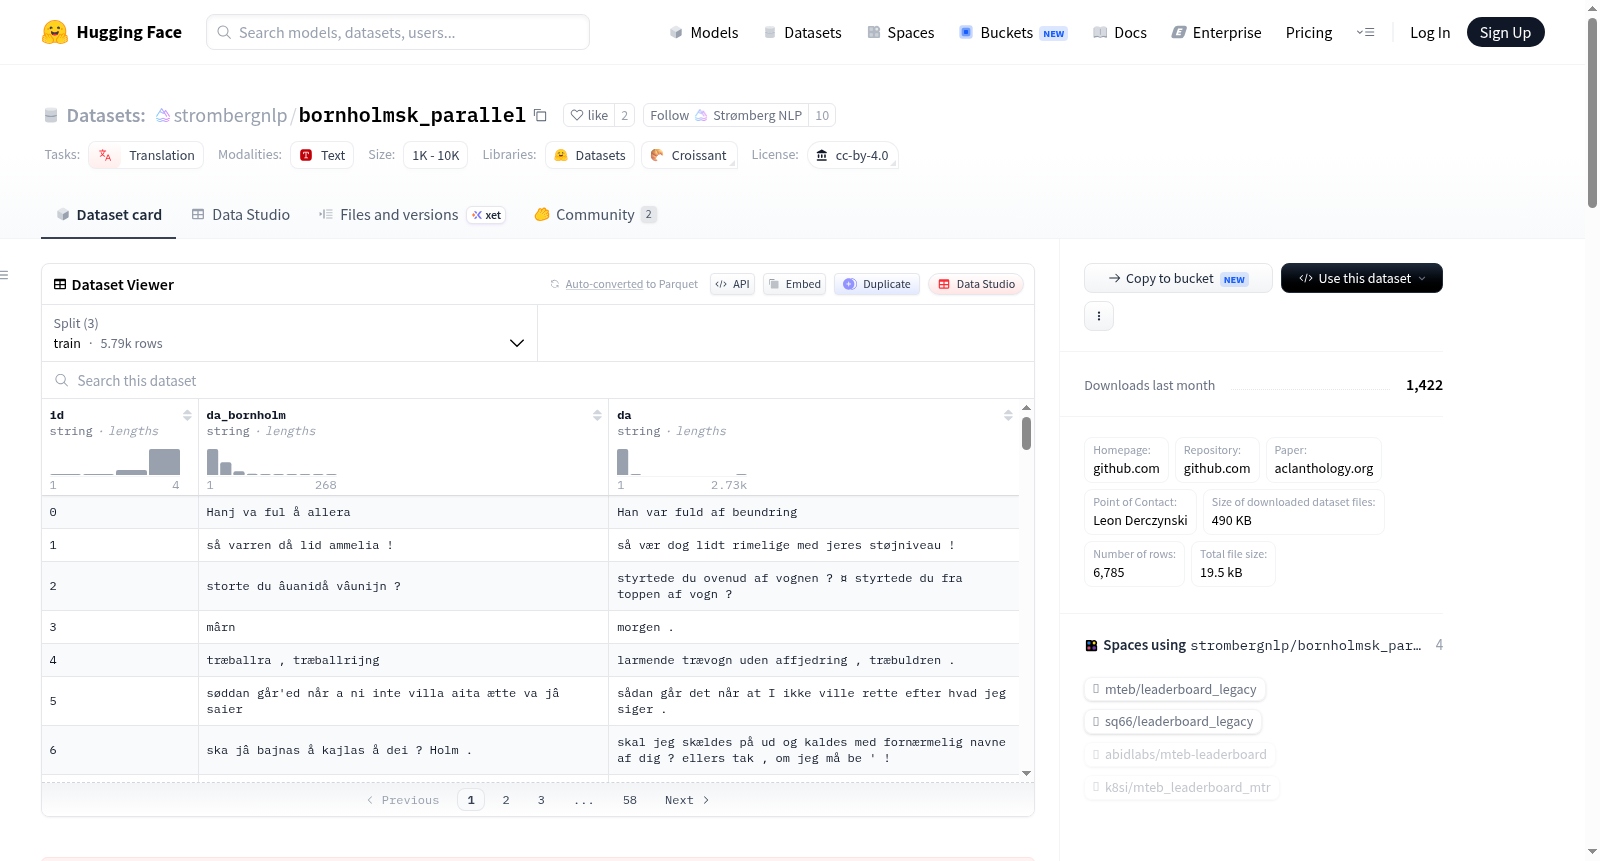The image size is (1600, 861).
Task: Click the Duplicate button
Action: pyautogui.click(x=877, y=284)
